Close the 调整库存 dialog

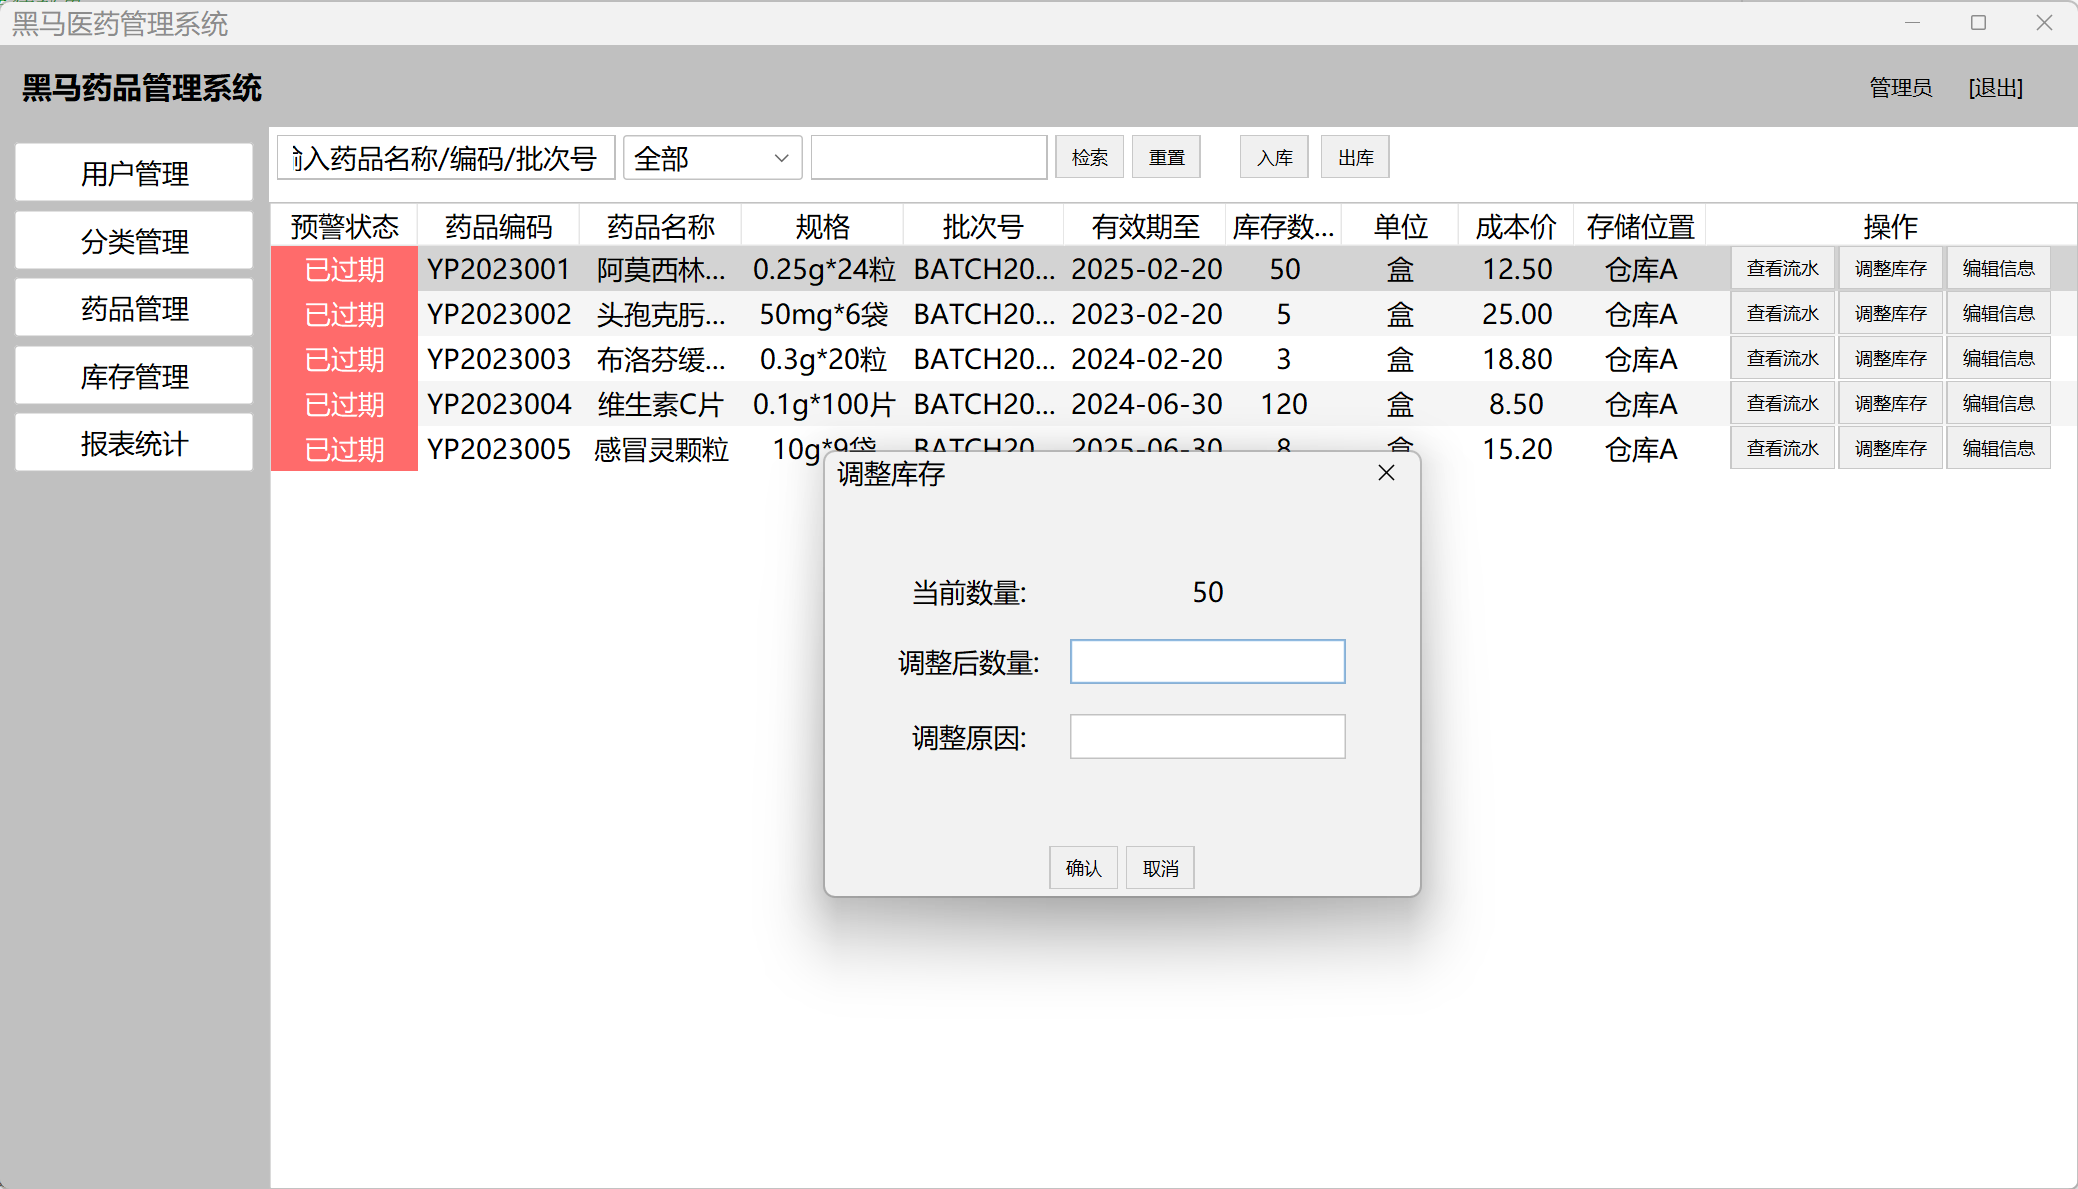click(1386, 473)
